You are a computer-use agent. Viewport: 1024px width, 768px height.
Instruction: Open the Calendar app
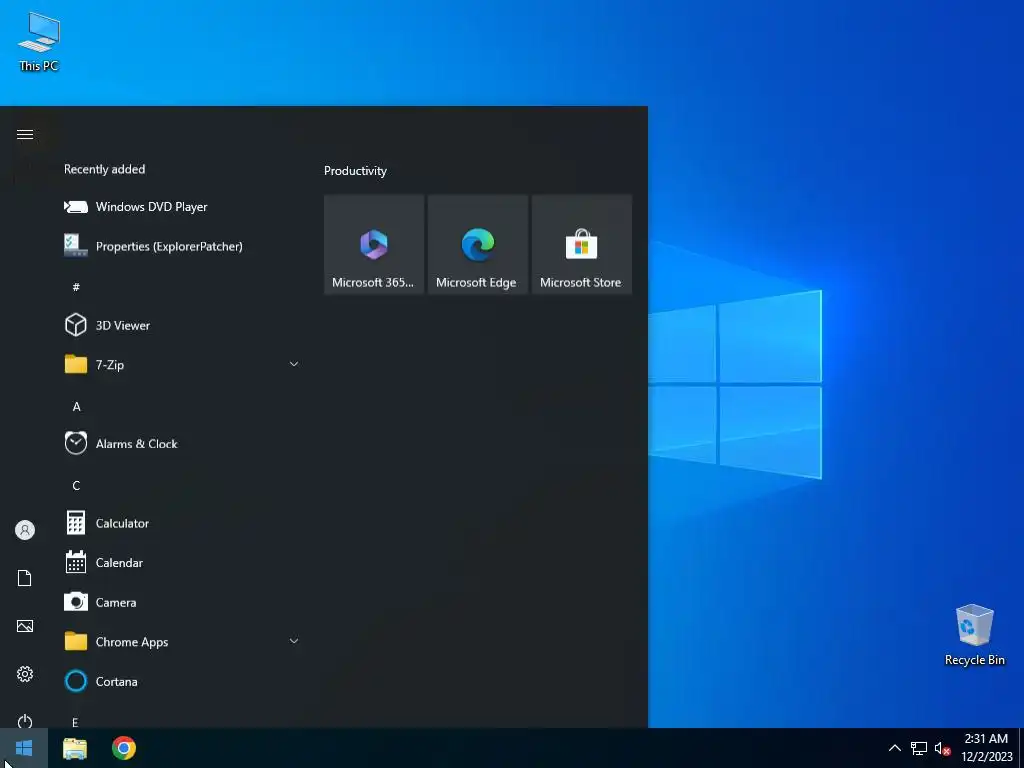tap(183, 562)
